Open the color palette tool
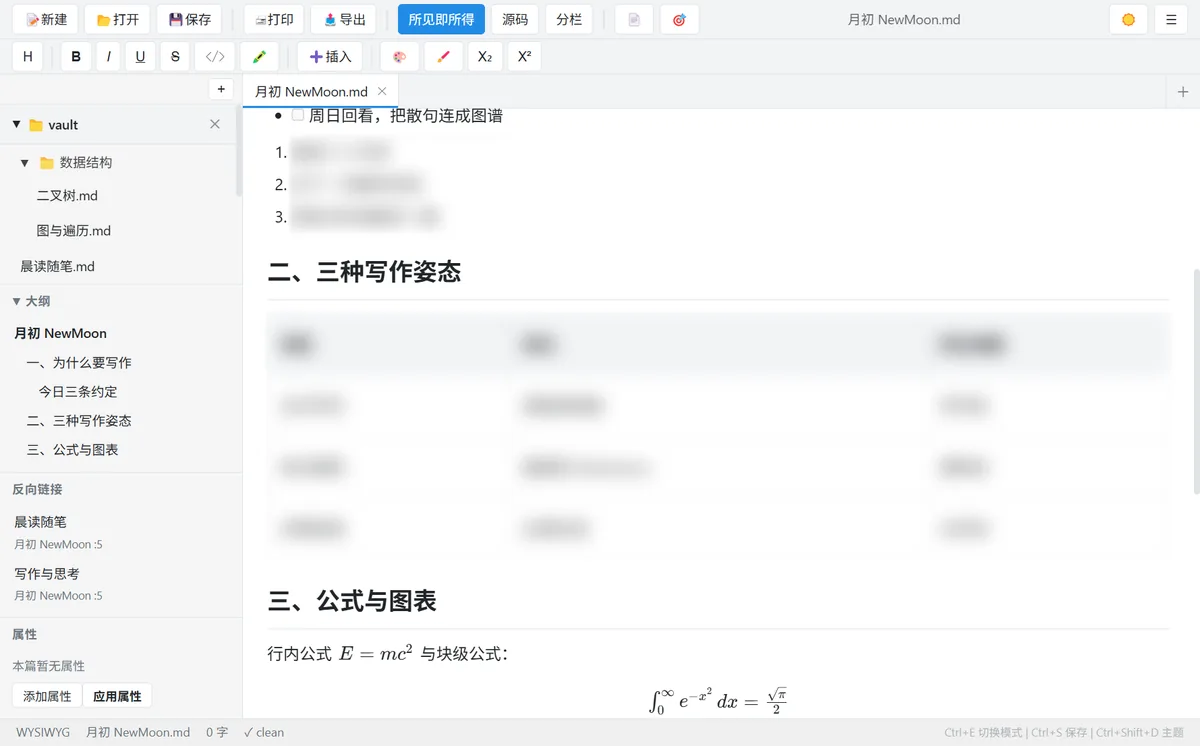The width and height of the screenshot is (1200, 746). pos(400,57)
